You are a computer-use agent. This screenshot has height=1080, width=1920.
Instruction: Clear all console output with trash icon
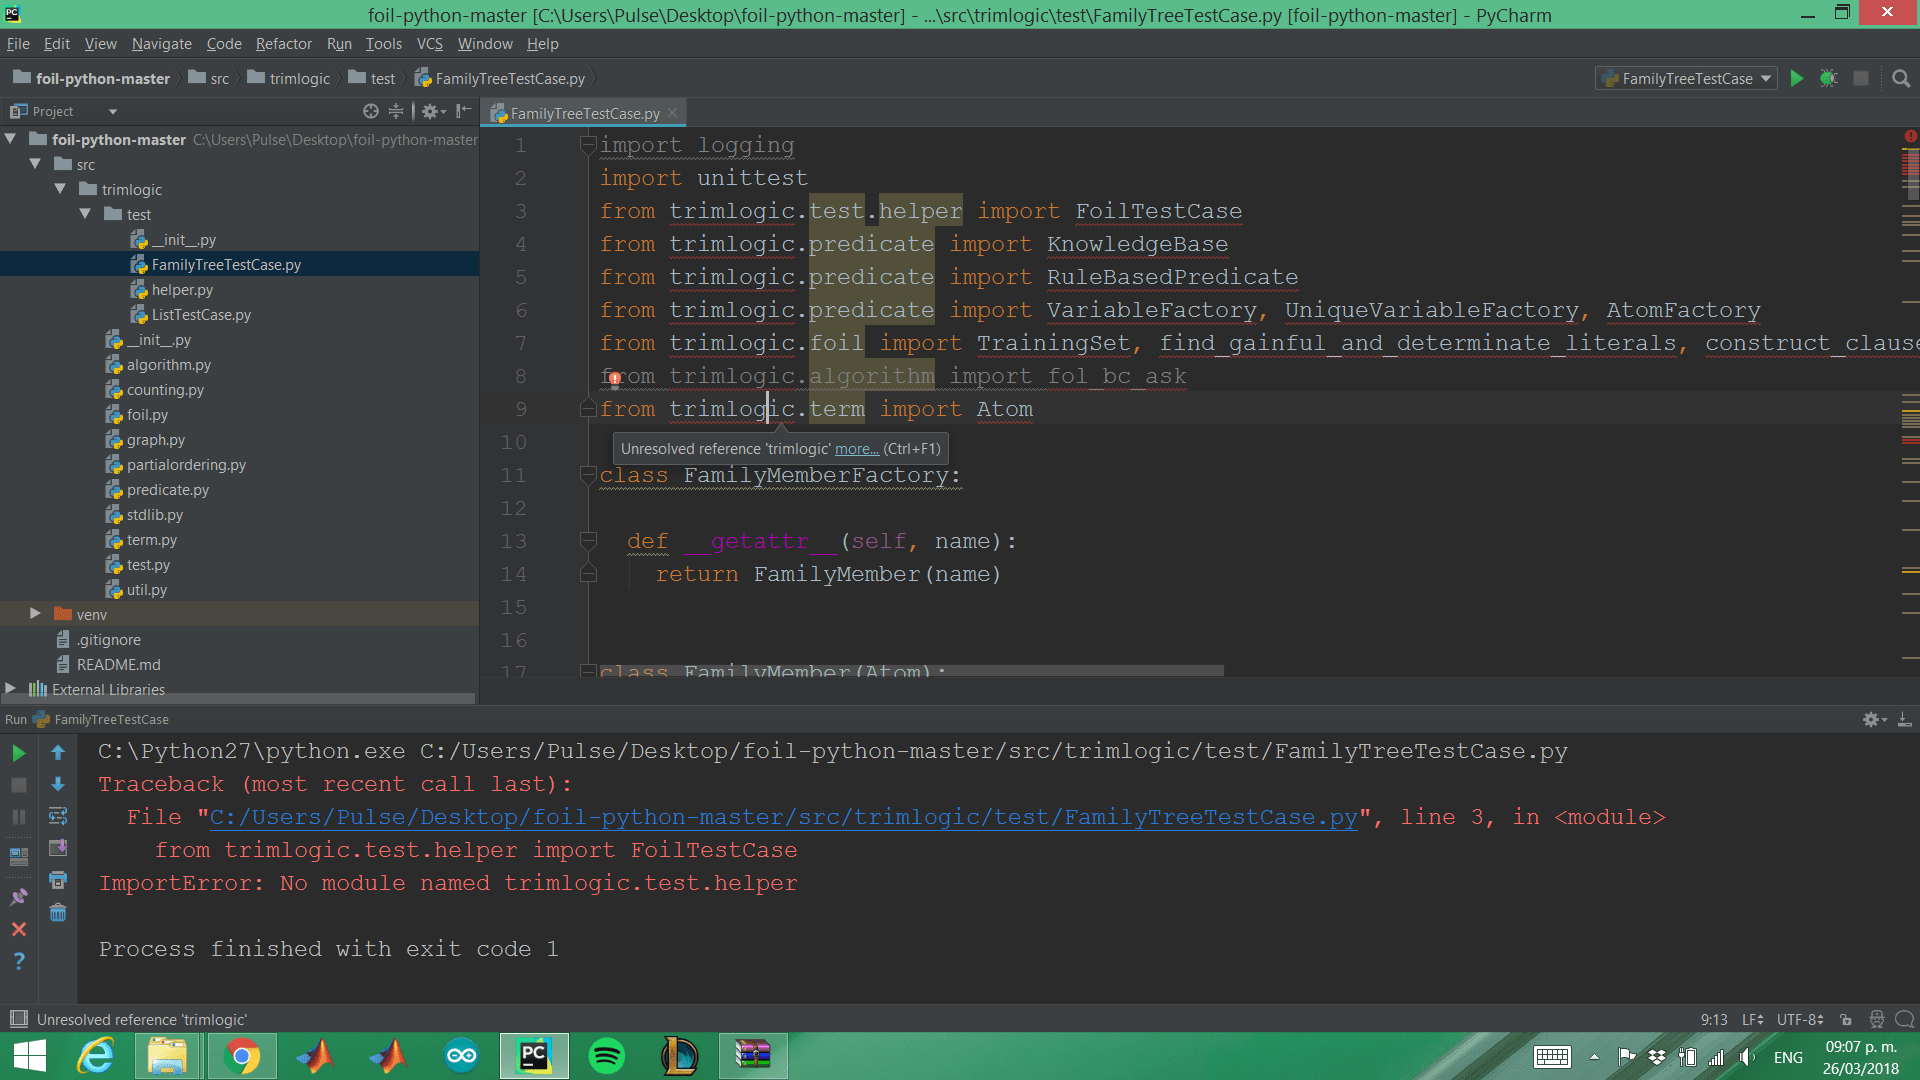(58, 912)
